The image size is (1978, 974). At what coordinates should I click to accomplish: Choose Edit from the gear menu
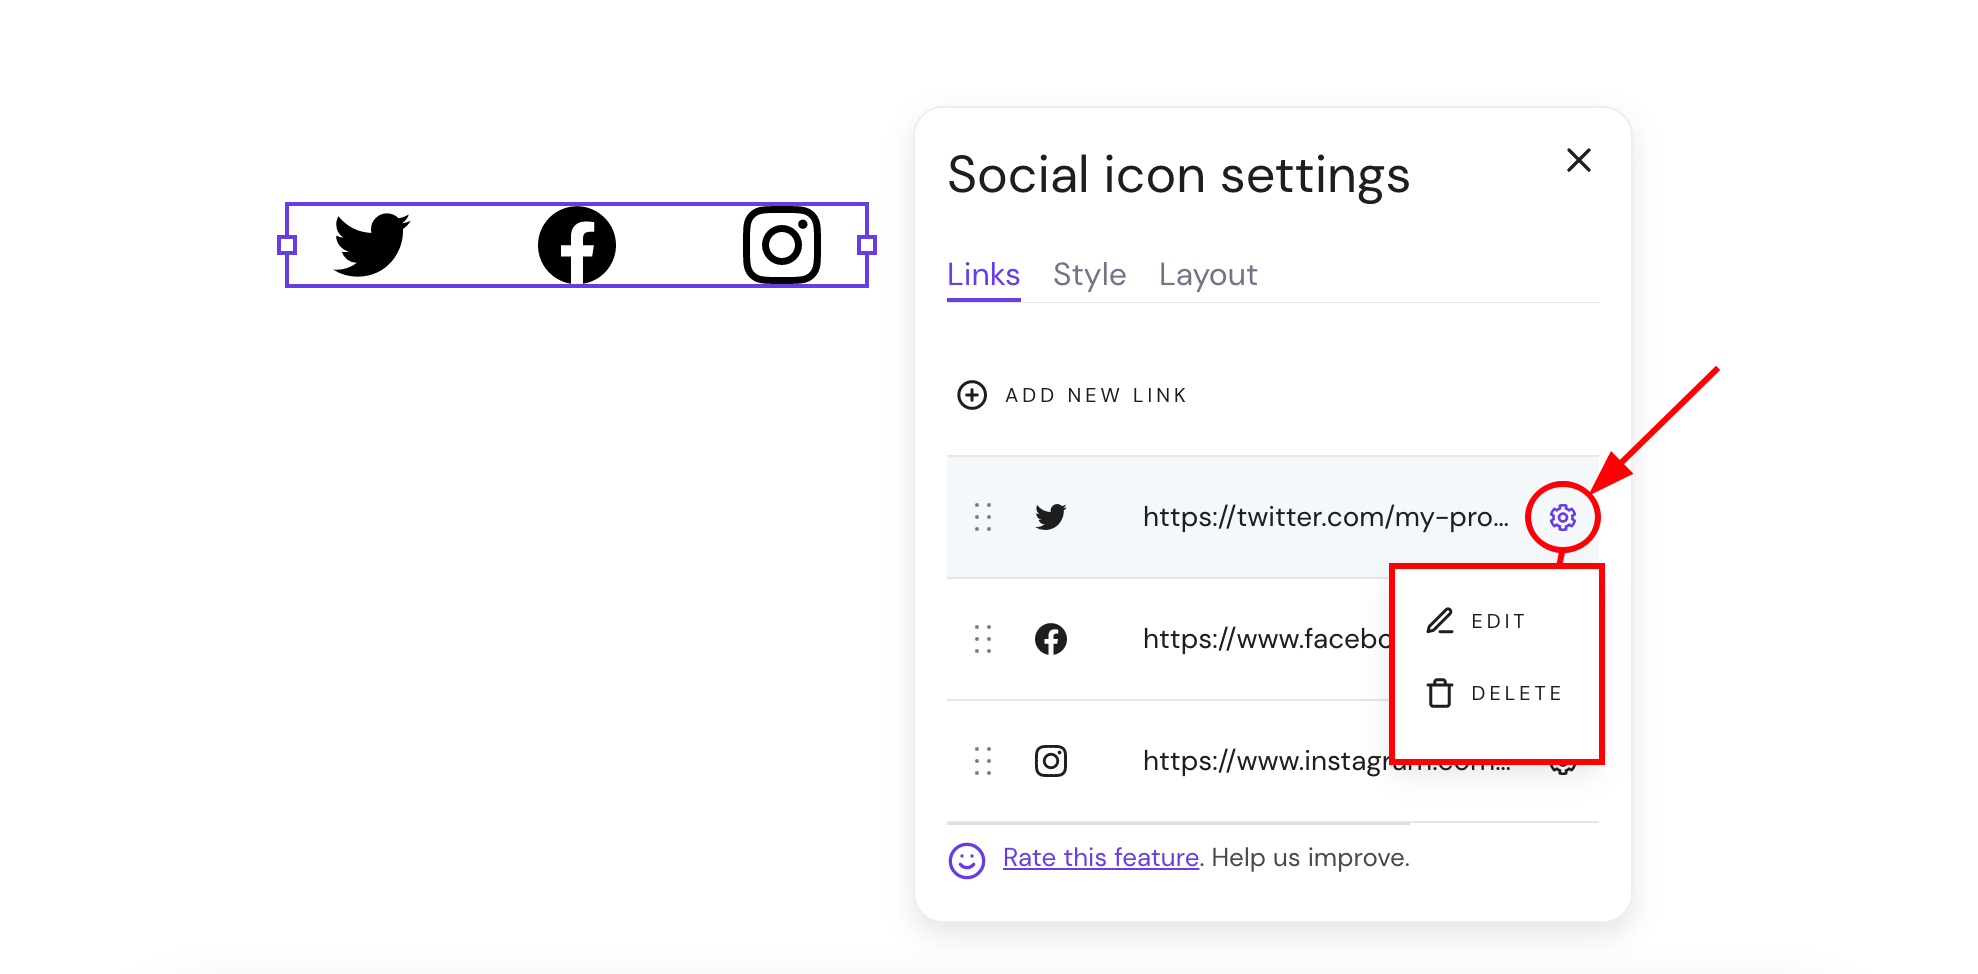click(1478, 621)
